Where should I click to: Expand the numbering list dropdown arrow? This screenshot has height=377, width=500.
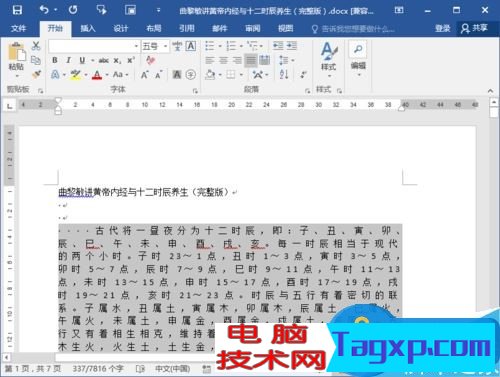(x=241, y=46)
